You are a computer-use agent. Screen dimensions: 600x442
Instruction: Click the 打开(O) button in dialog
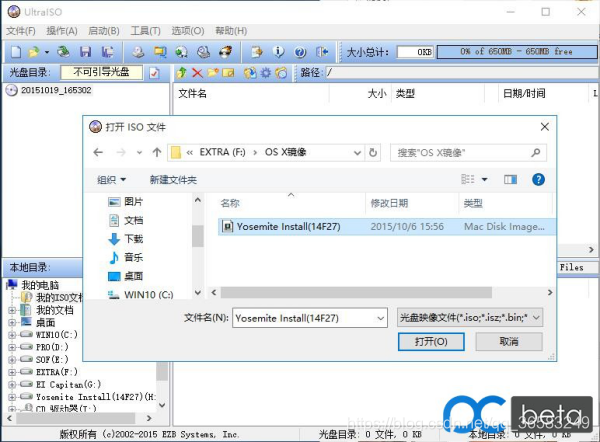coord(431,341)
